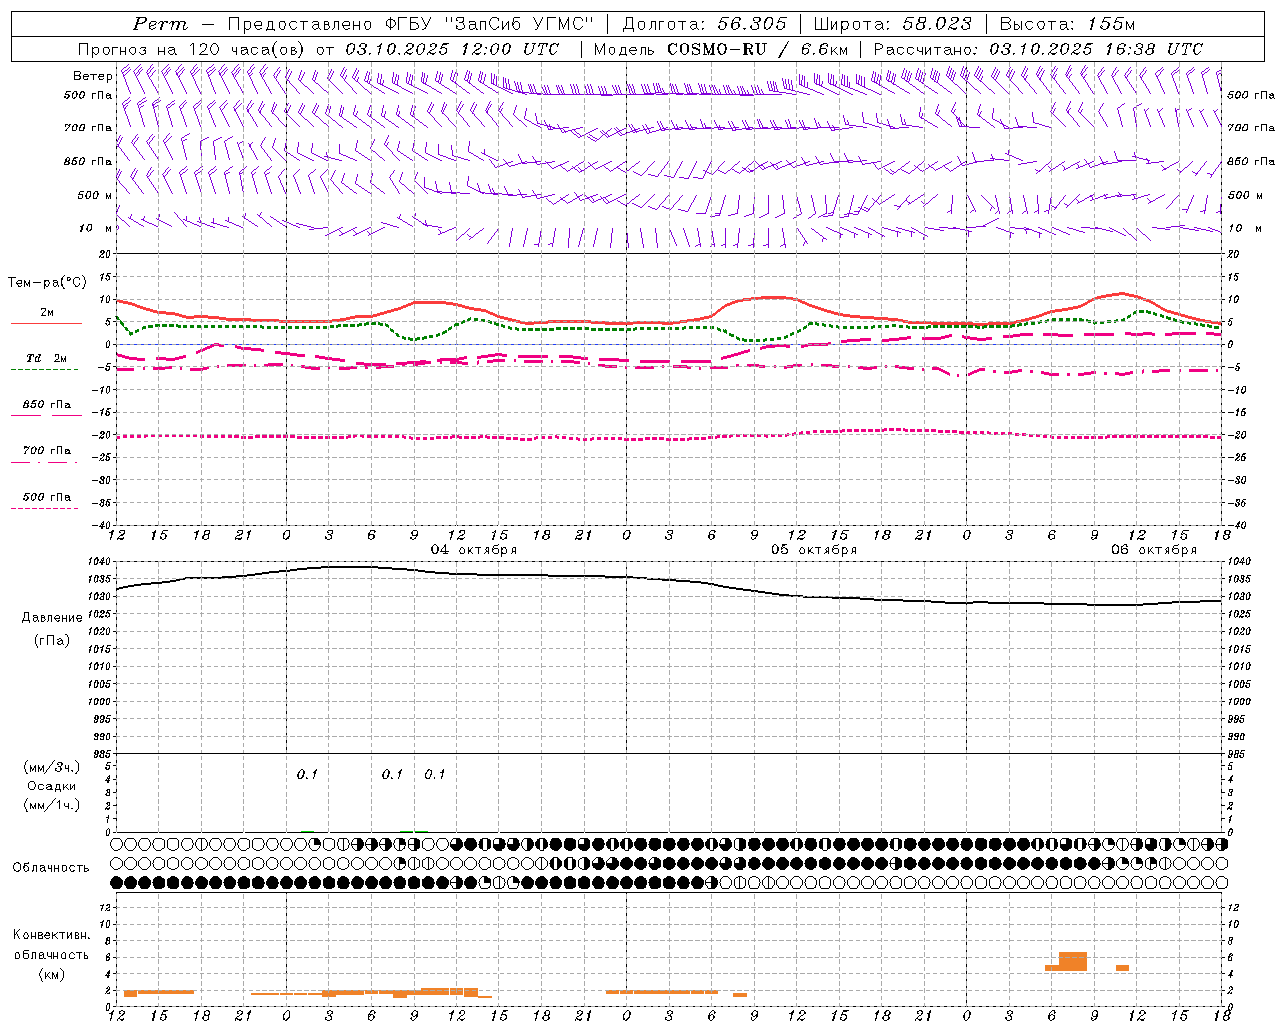Click the "Давление" pressure panel label
The image size is (1280, 1024).
[52, 618]
